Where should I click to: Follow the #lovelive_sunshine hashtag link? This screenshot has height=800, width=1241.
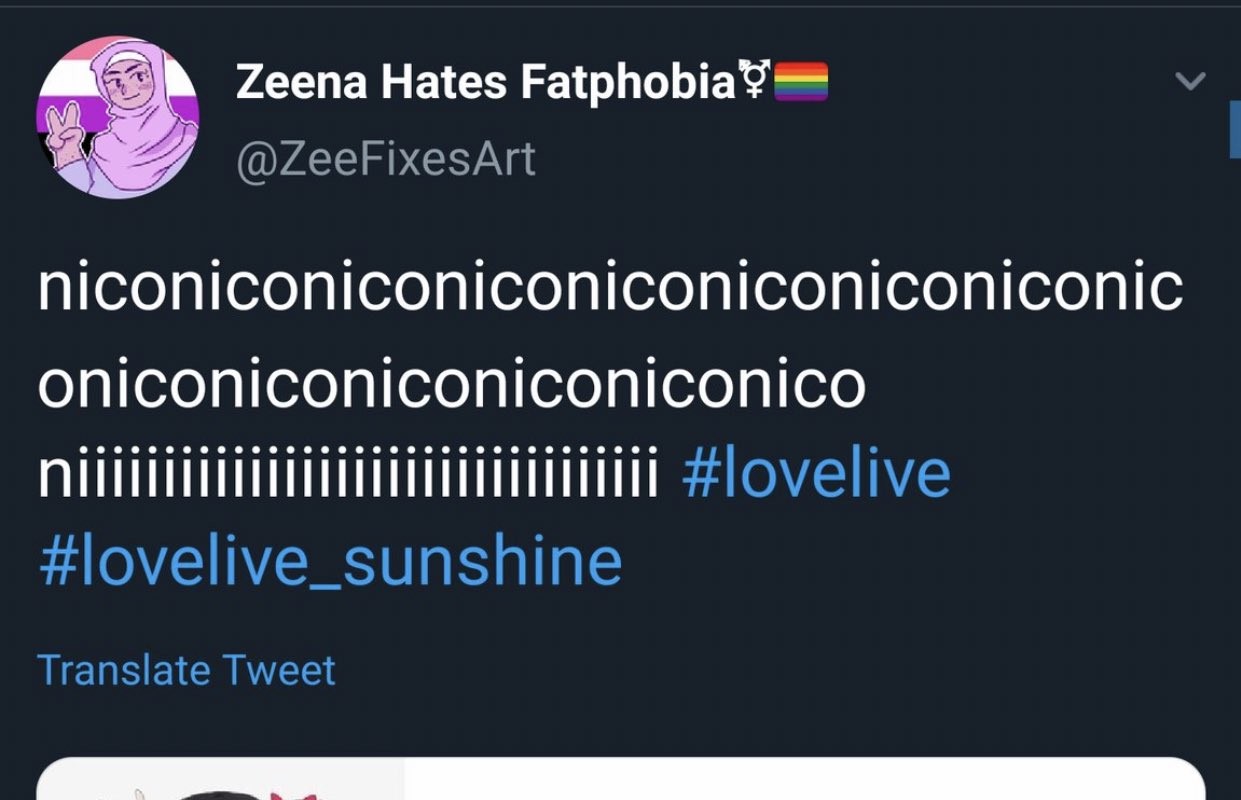[x=330, y=561]
